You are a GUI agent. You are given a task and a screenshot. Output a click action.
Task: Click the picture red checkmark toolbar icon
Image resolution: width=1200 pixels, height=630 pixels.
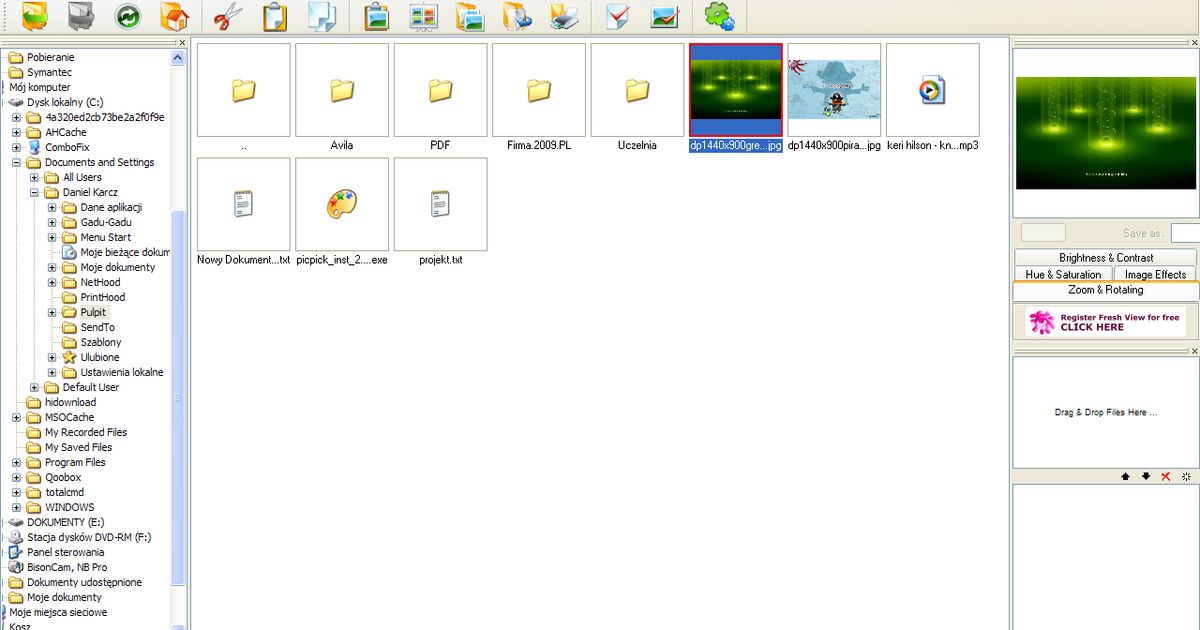pyautogui.click(x=665, y=16)
